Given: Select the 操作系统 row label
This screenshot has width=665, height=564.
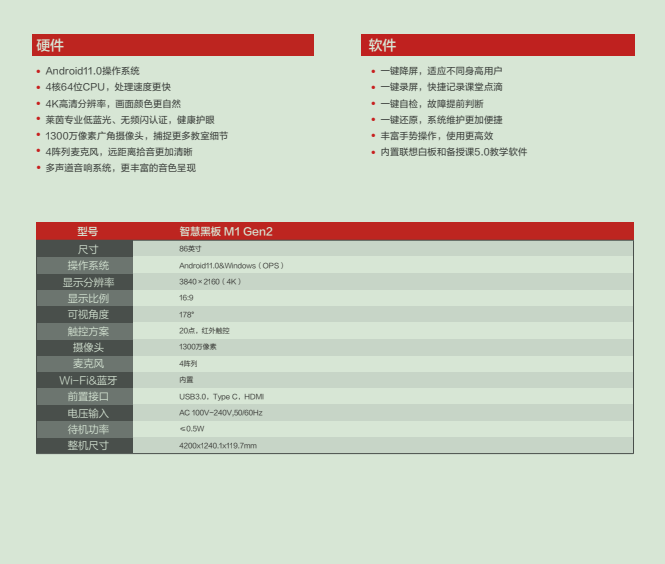Looking at the screenshot, I should click(85, 265).
